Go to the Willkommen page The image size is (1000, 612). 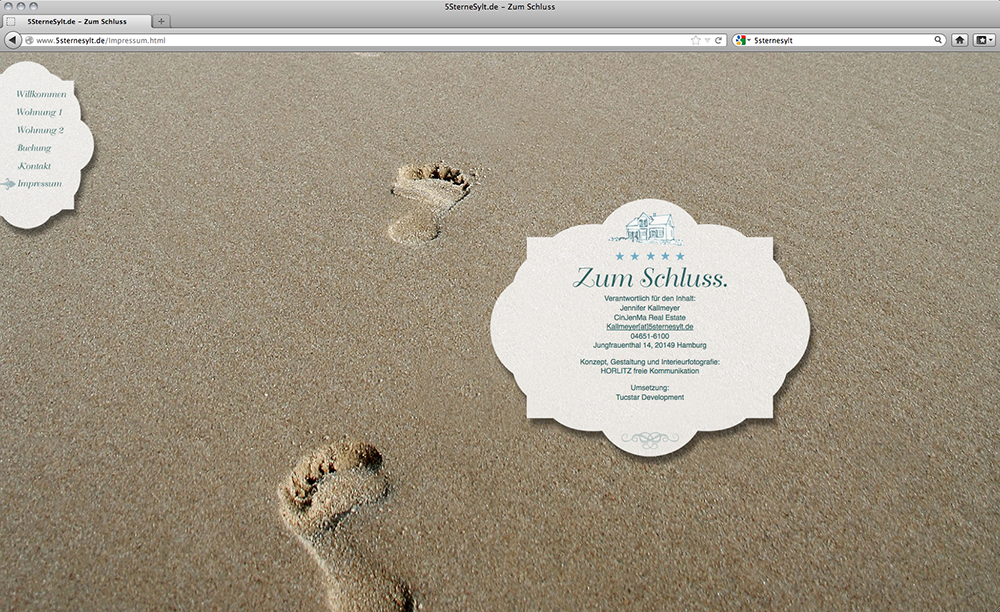(41, 94)
